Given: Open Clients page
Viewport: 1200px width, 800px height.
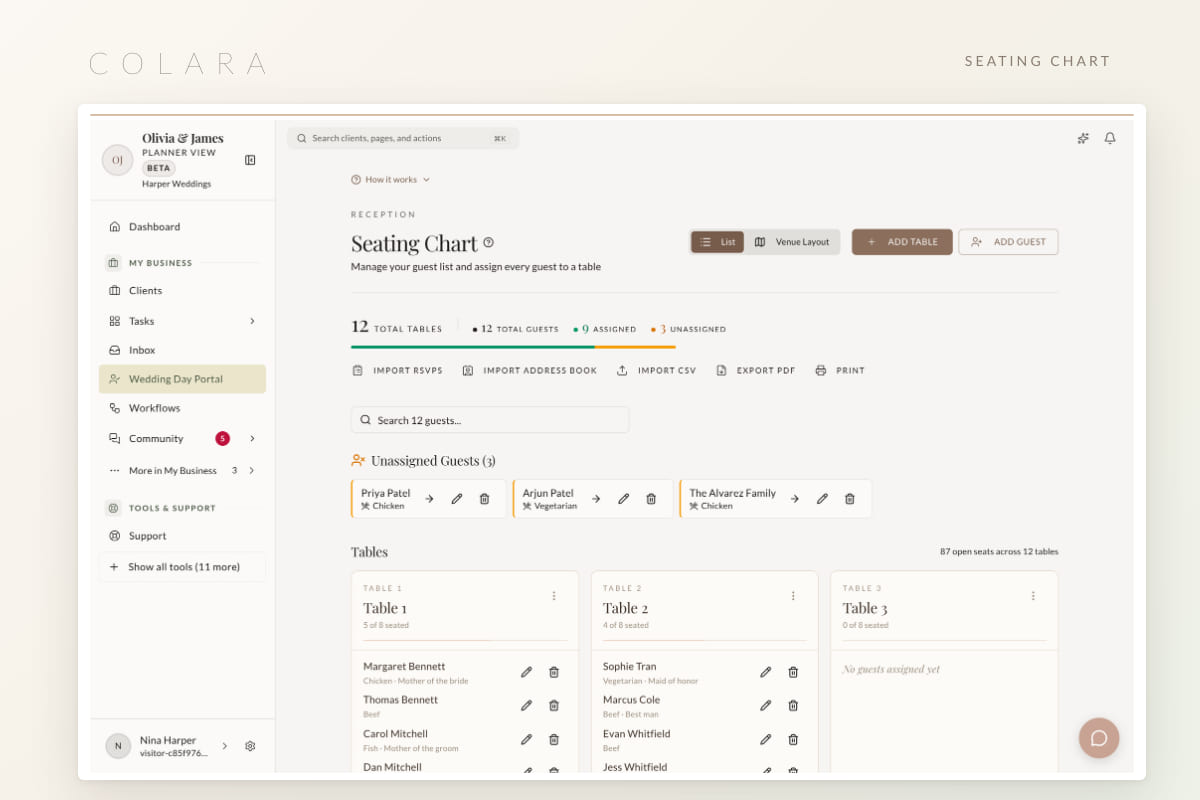Looking at the screenshot, I should coord(182,291).
